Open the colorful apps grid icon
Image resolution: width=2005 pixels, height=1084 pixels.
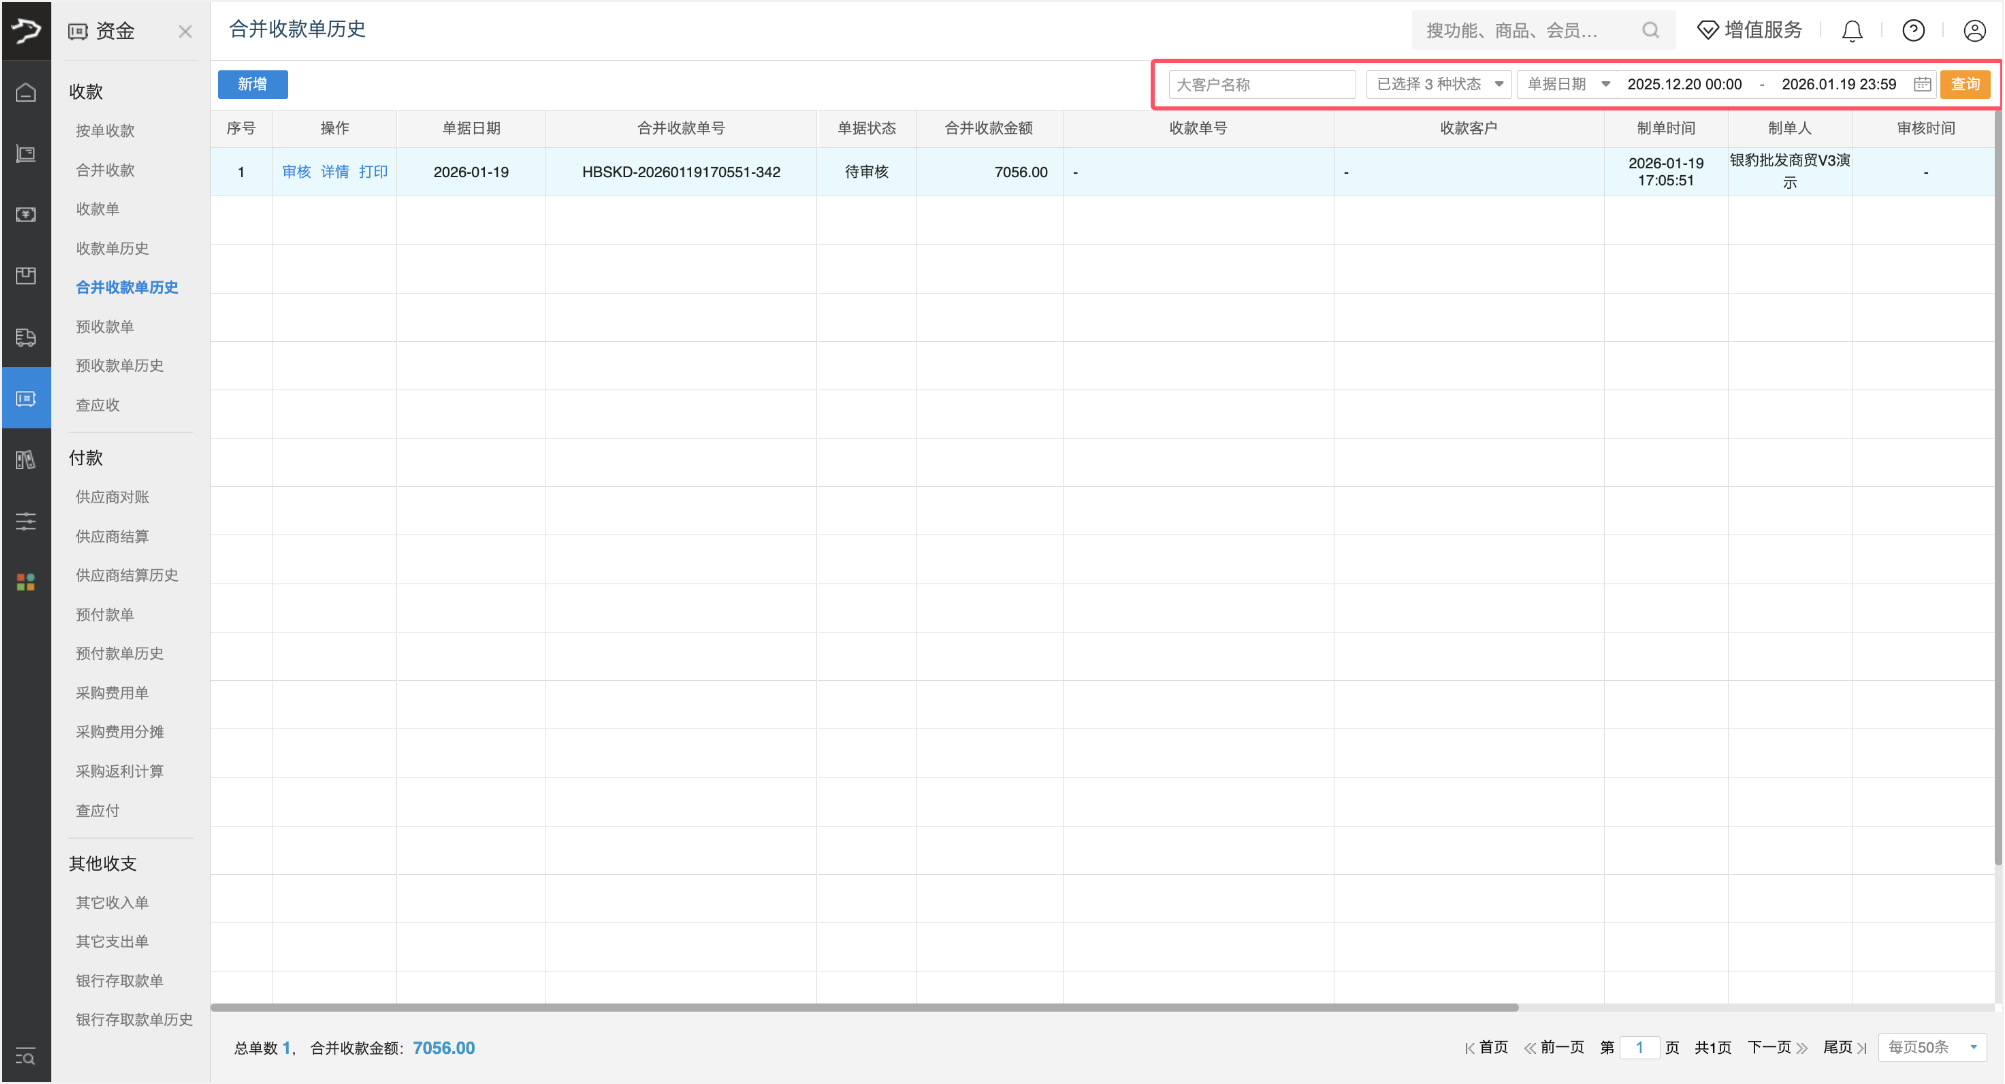(x=26, y=582)
